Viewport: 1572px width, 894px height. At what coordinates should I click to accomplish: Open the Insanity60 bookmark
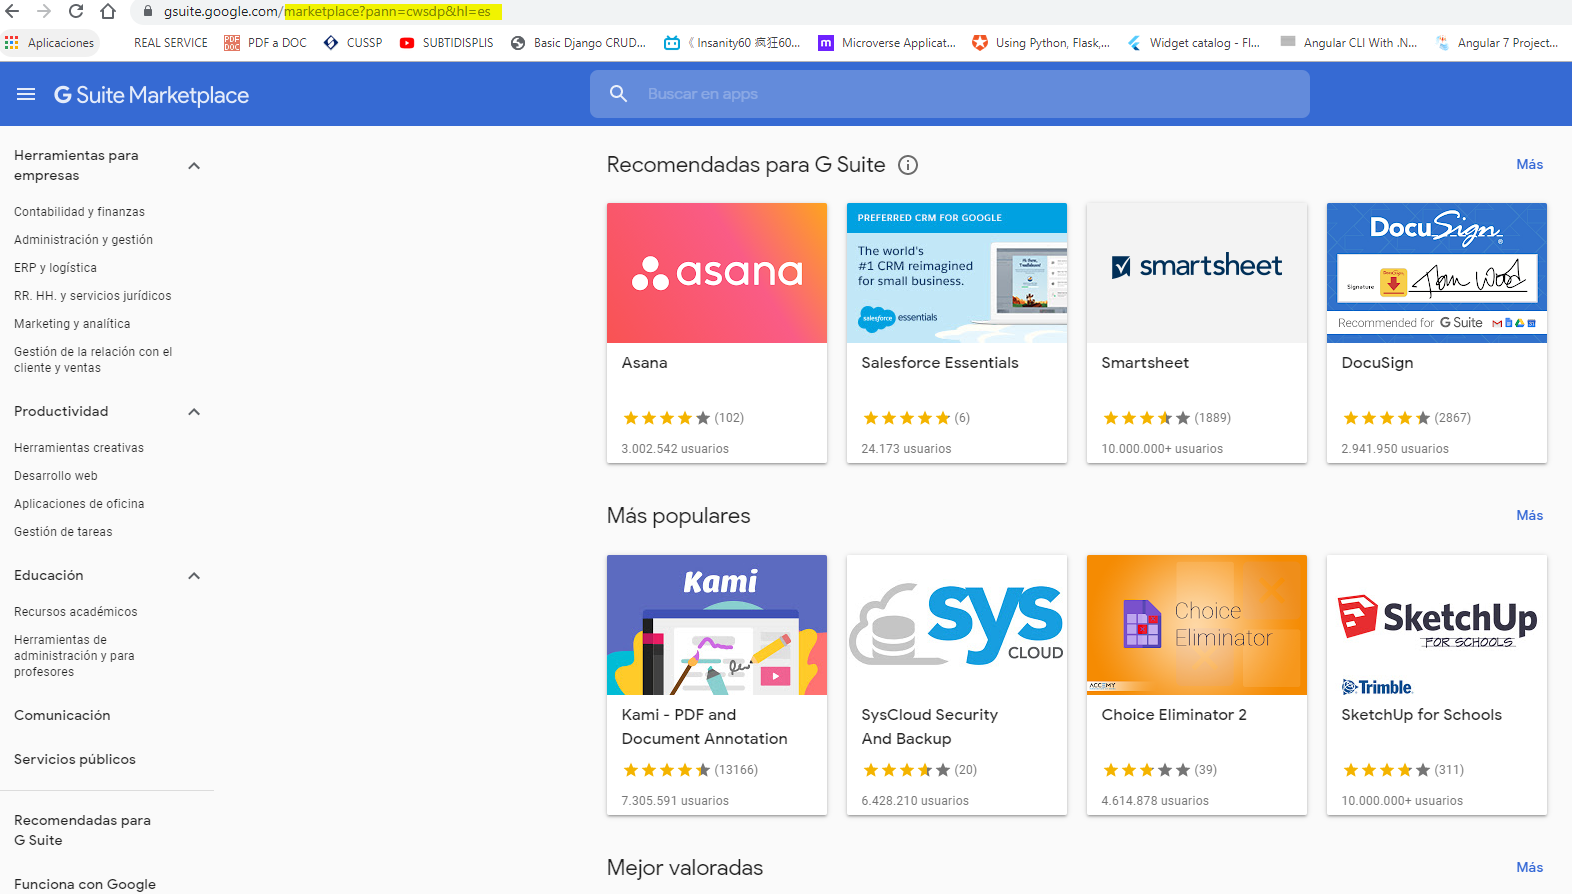coord(732,43)
